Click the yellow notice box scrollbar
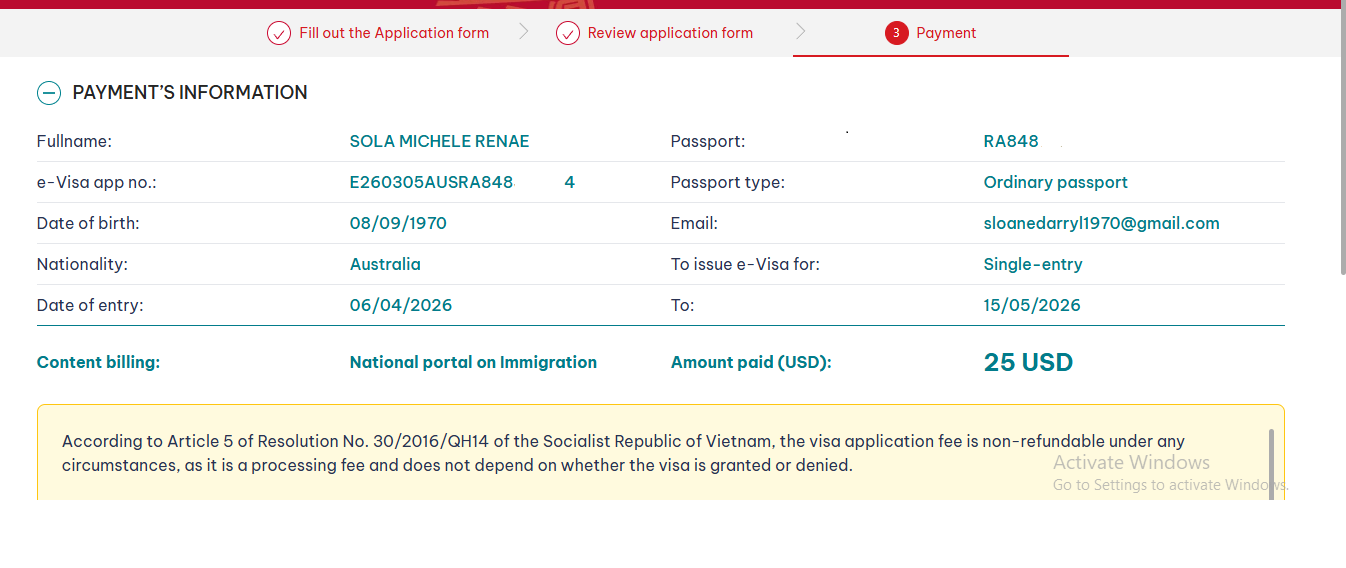The width and height of the screenshot is (1346, 568). tap(1271, 460)
